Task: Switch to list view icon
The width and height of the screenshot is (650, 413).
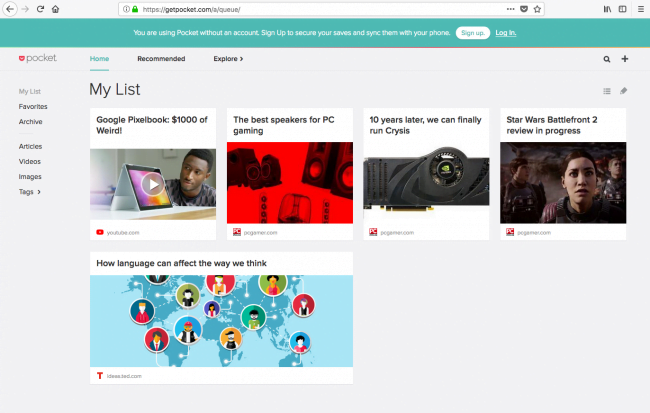Action: point(607,91)
